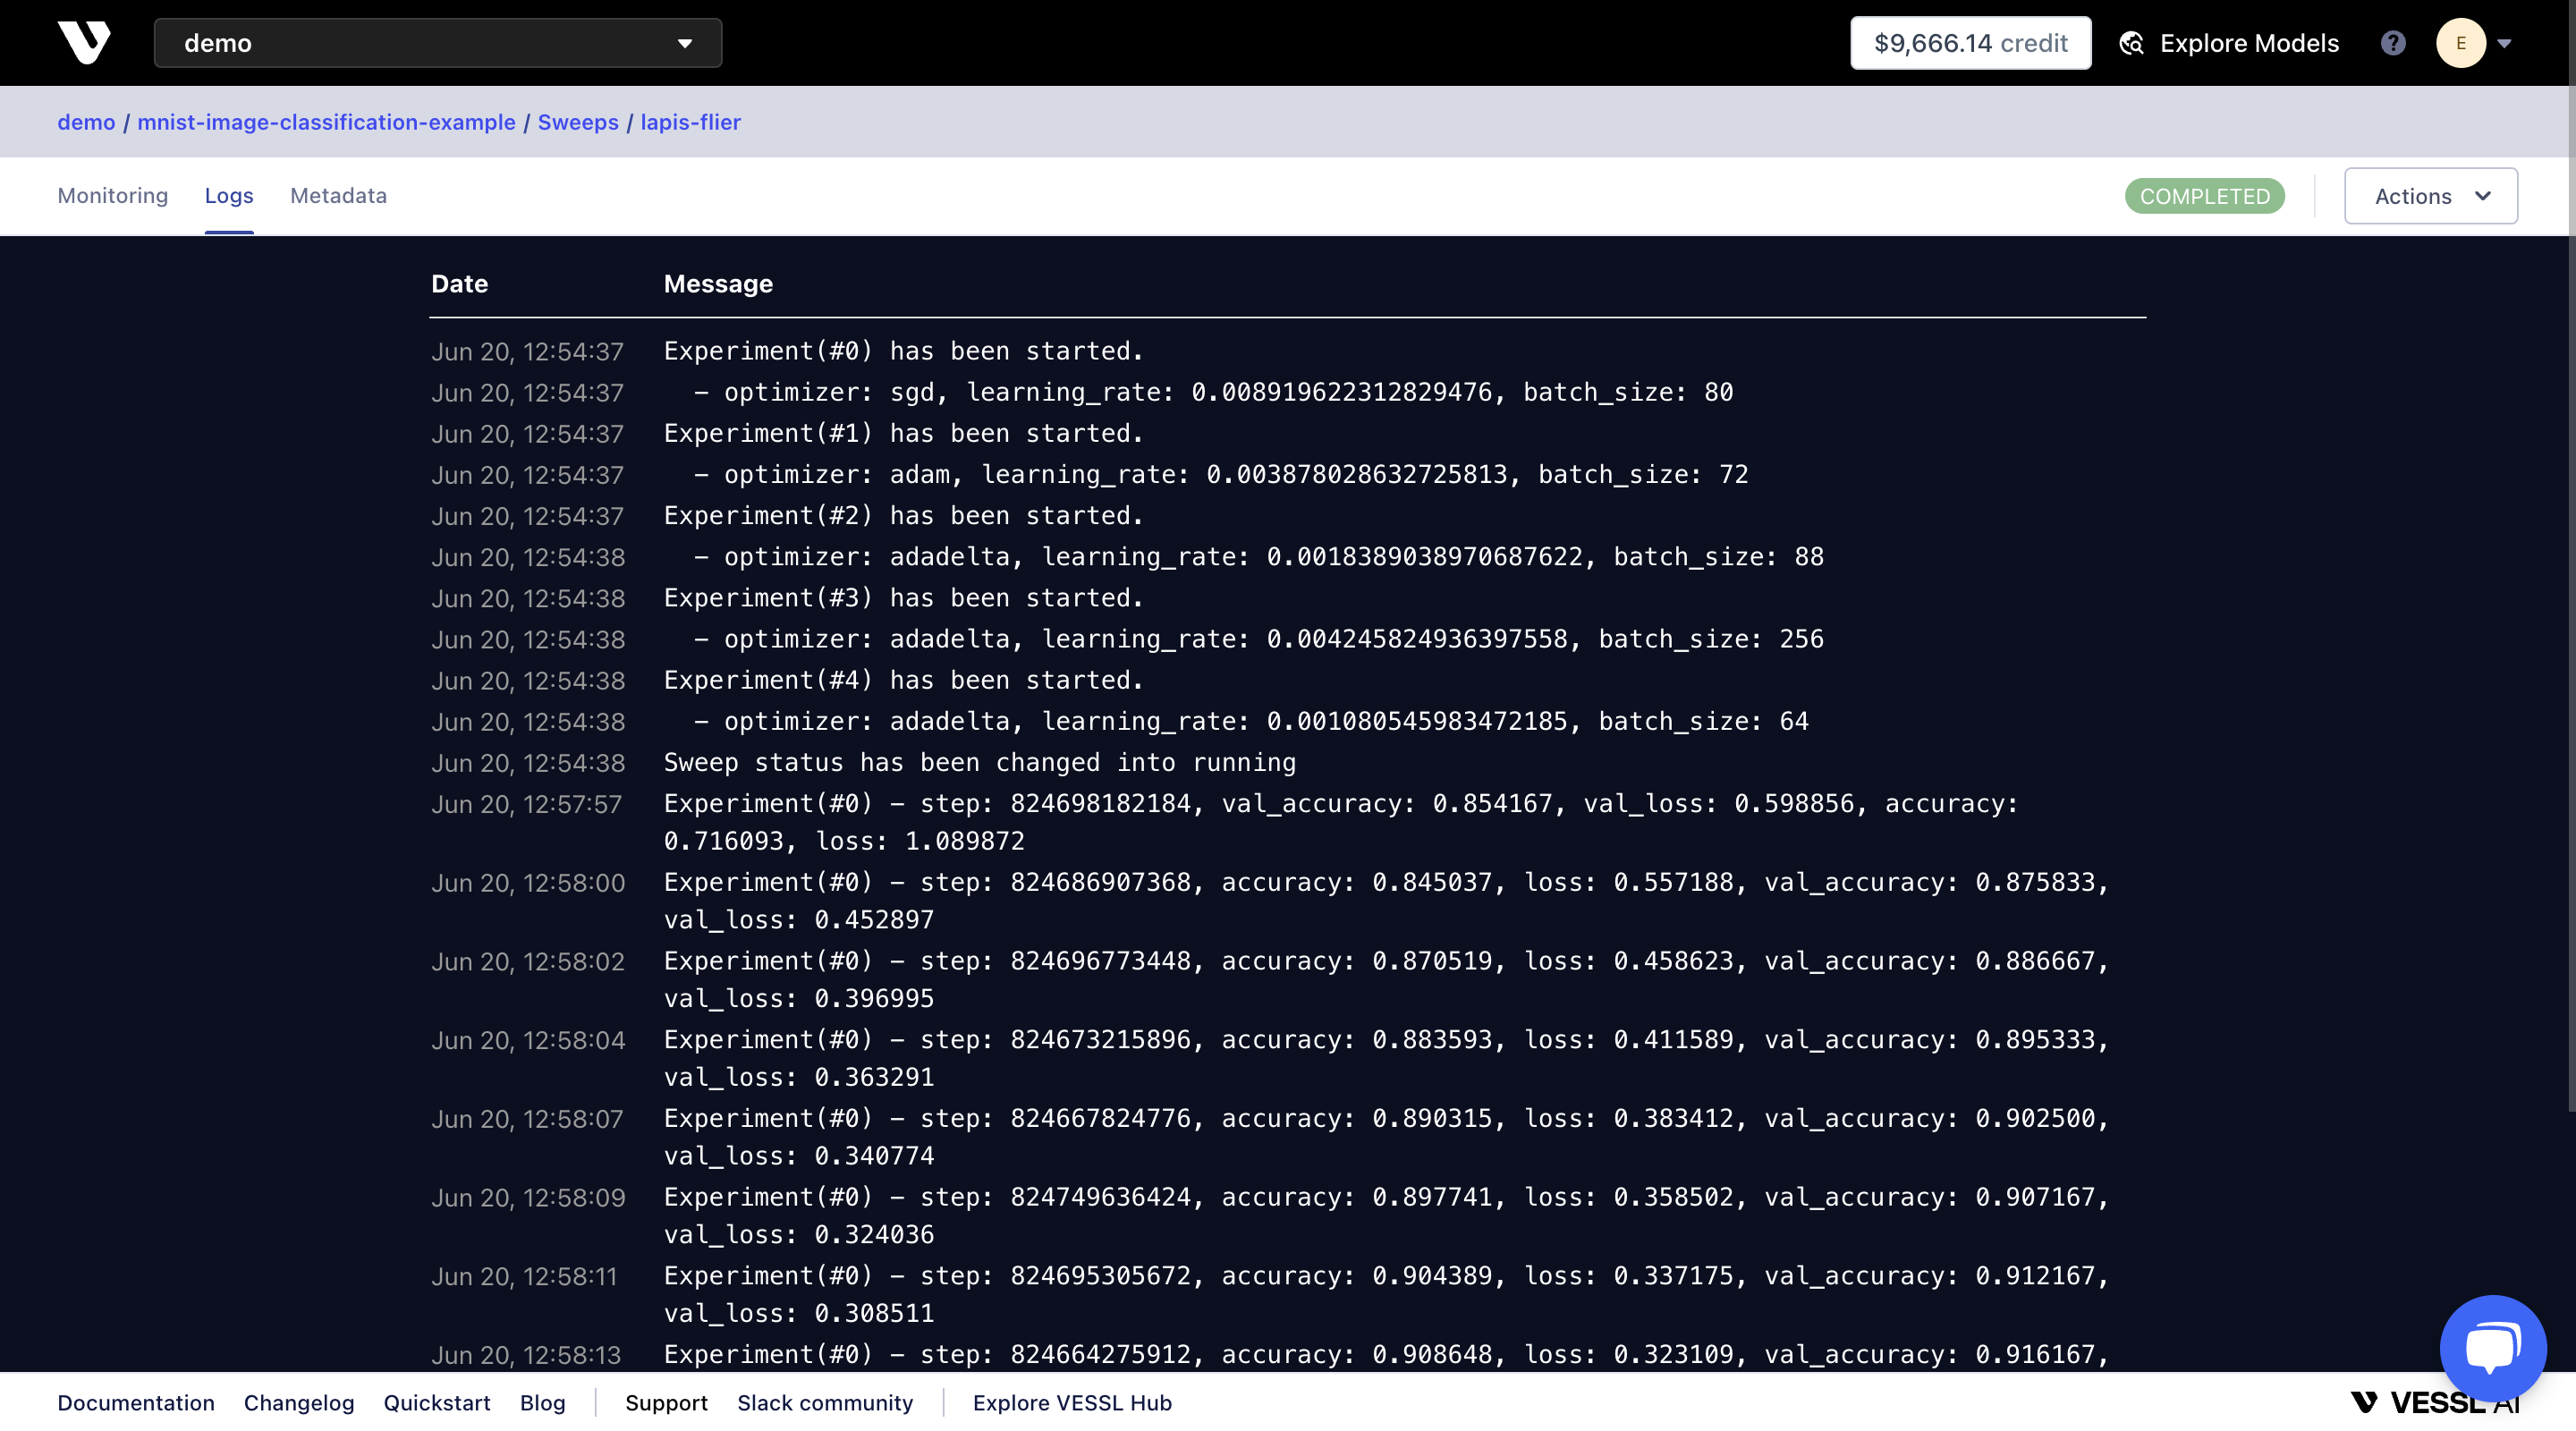The height and width of the screenshot is (1431, 2576).
Task: Open the Actions dropdown menu
Action: pos(2430,196)
